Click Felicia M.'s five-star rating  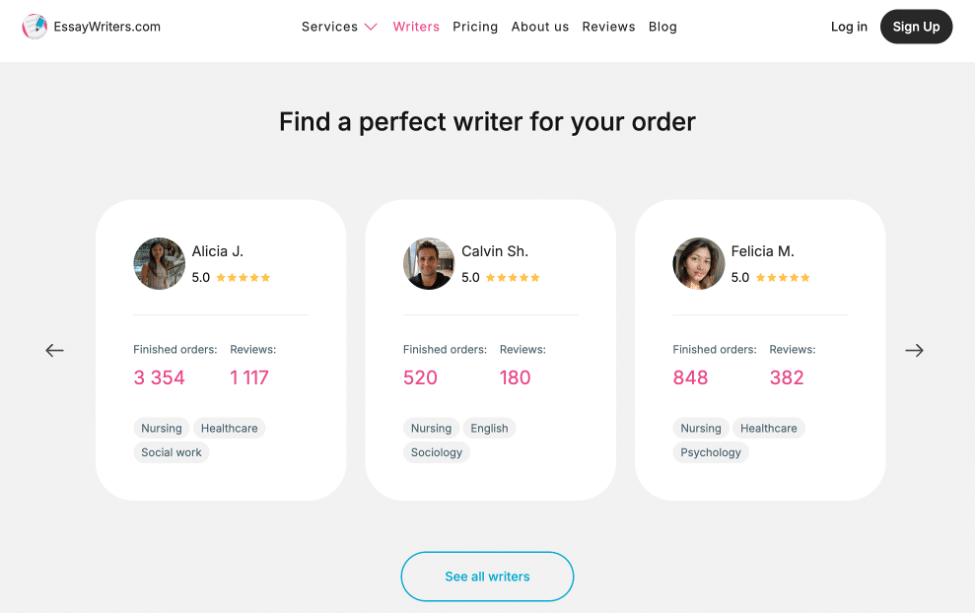coord(783,278)
